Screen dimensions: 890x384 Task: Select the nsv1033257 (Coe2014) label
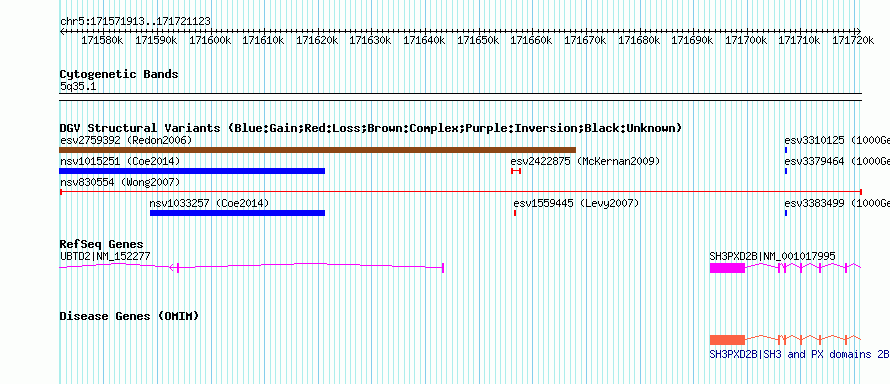point(209,203)
